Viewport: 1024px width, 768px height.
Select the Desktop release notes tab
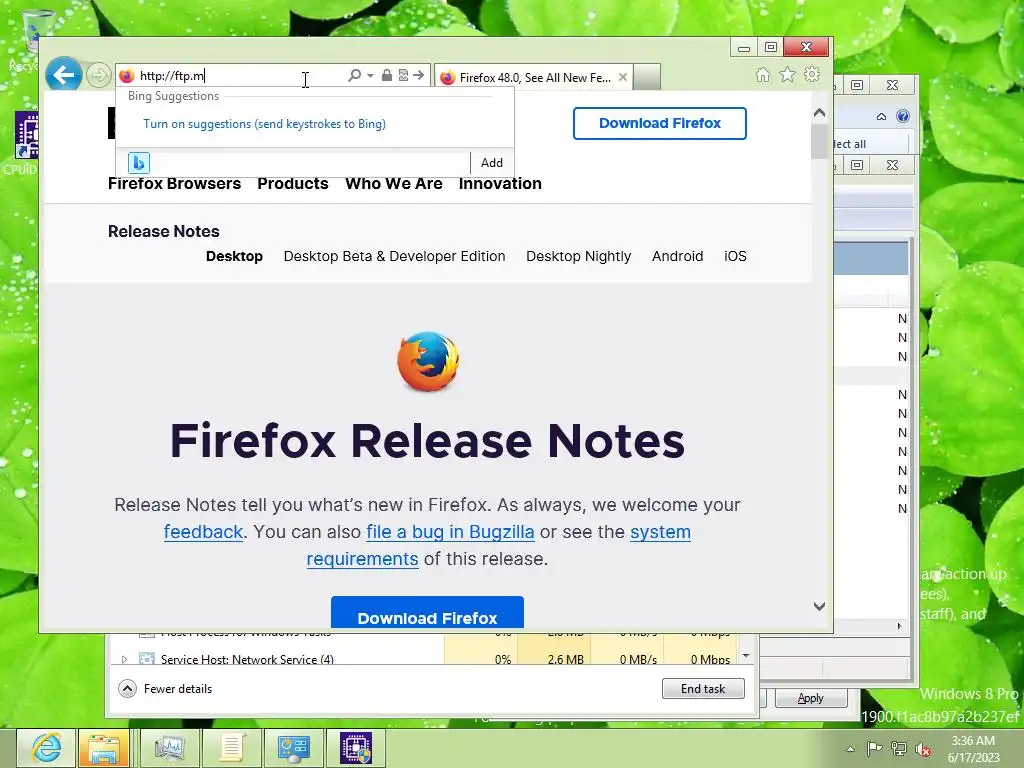[x=234, y=256]
